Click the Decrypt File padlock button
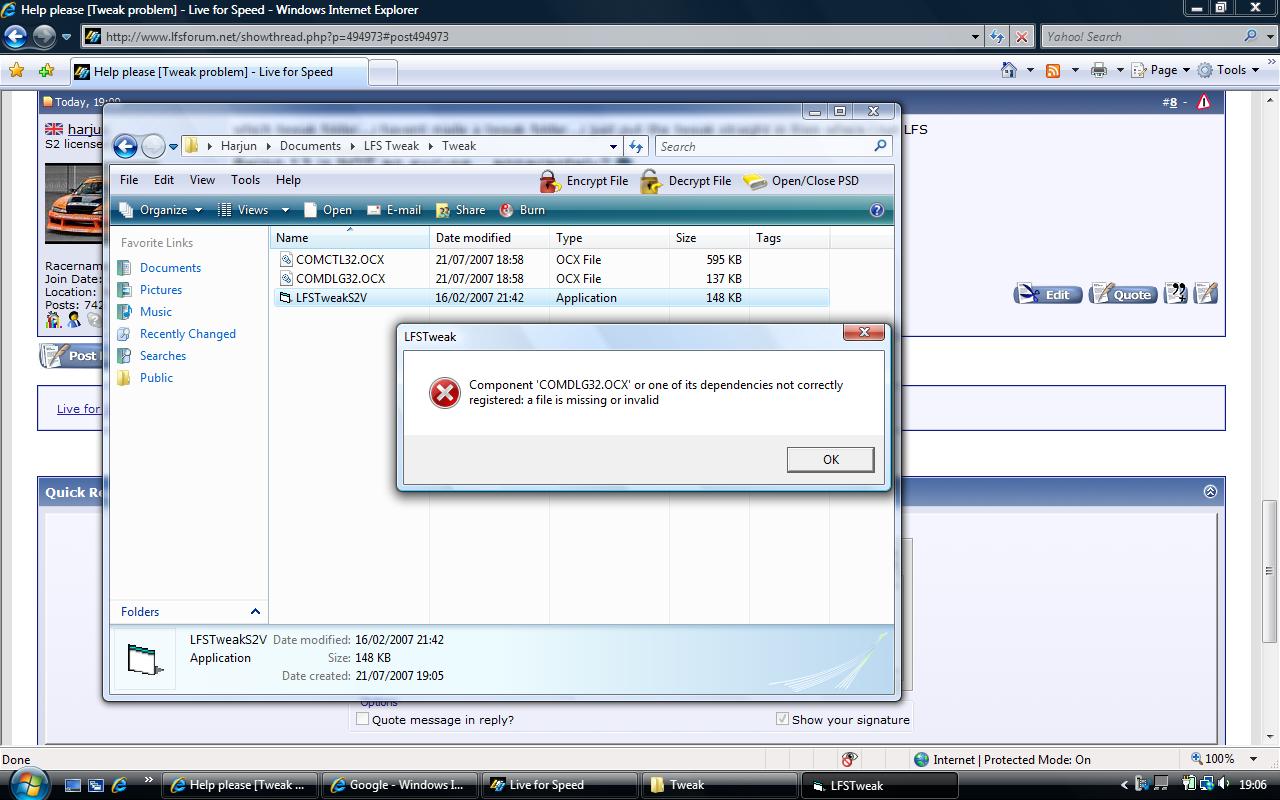Viewport: 1280px width, 800px height. pos(685,181)
